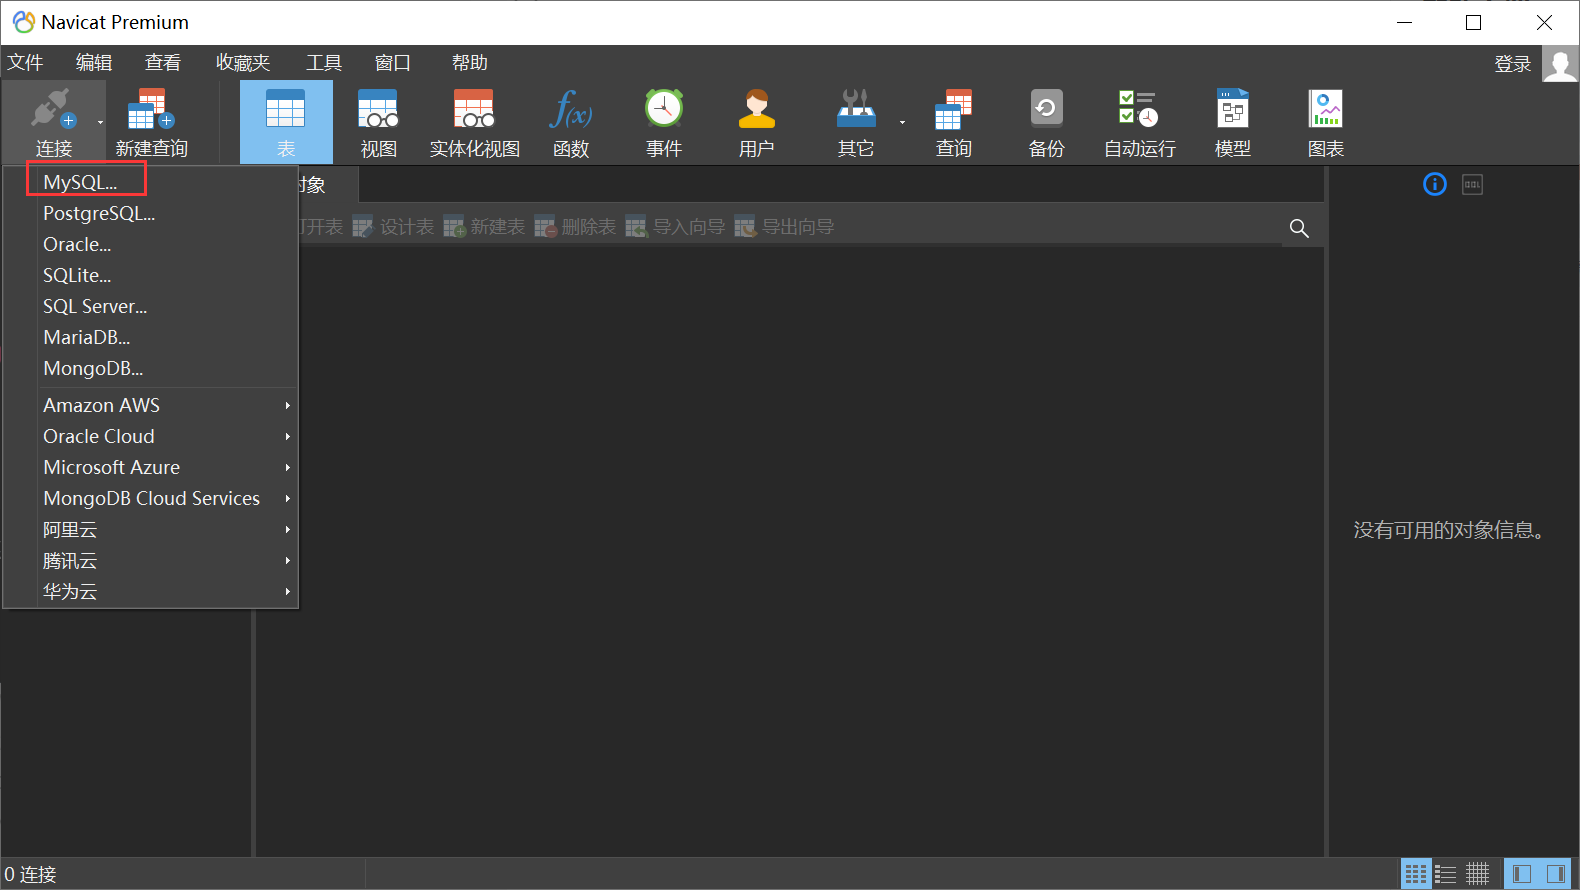Image resolution: width=1580 pixels, height=890 pixels.
Task: Open the User (用户) icon
Action: point(756,109)
